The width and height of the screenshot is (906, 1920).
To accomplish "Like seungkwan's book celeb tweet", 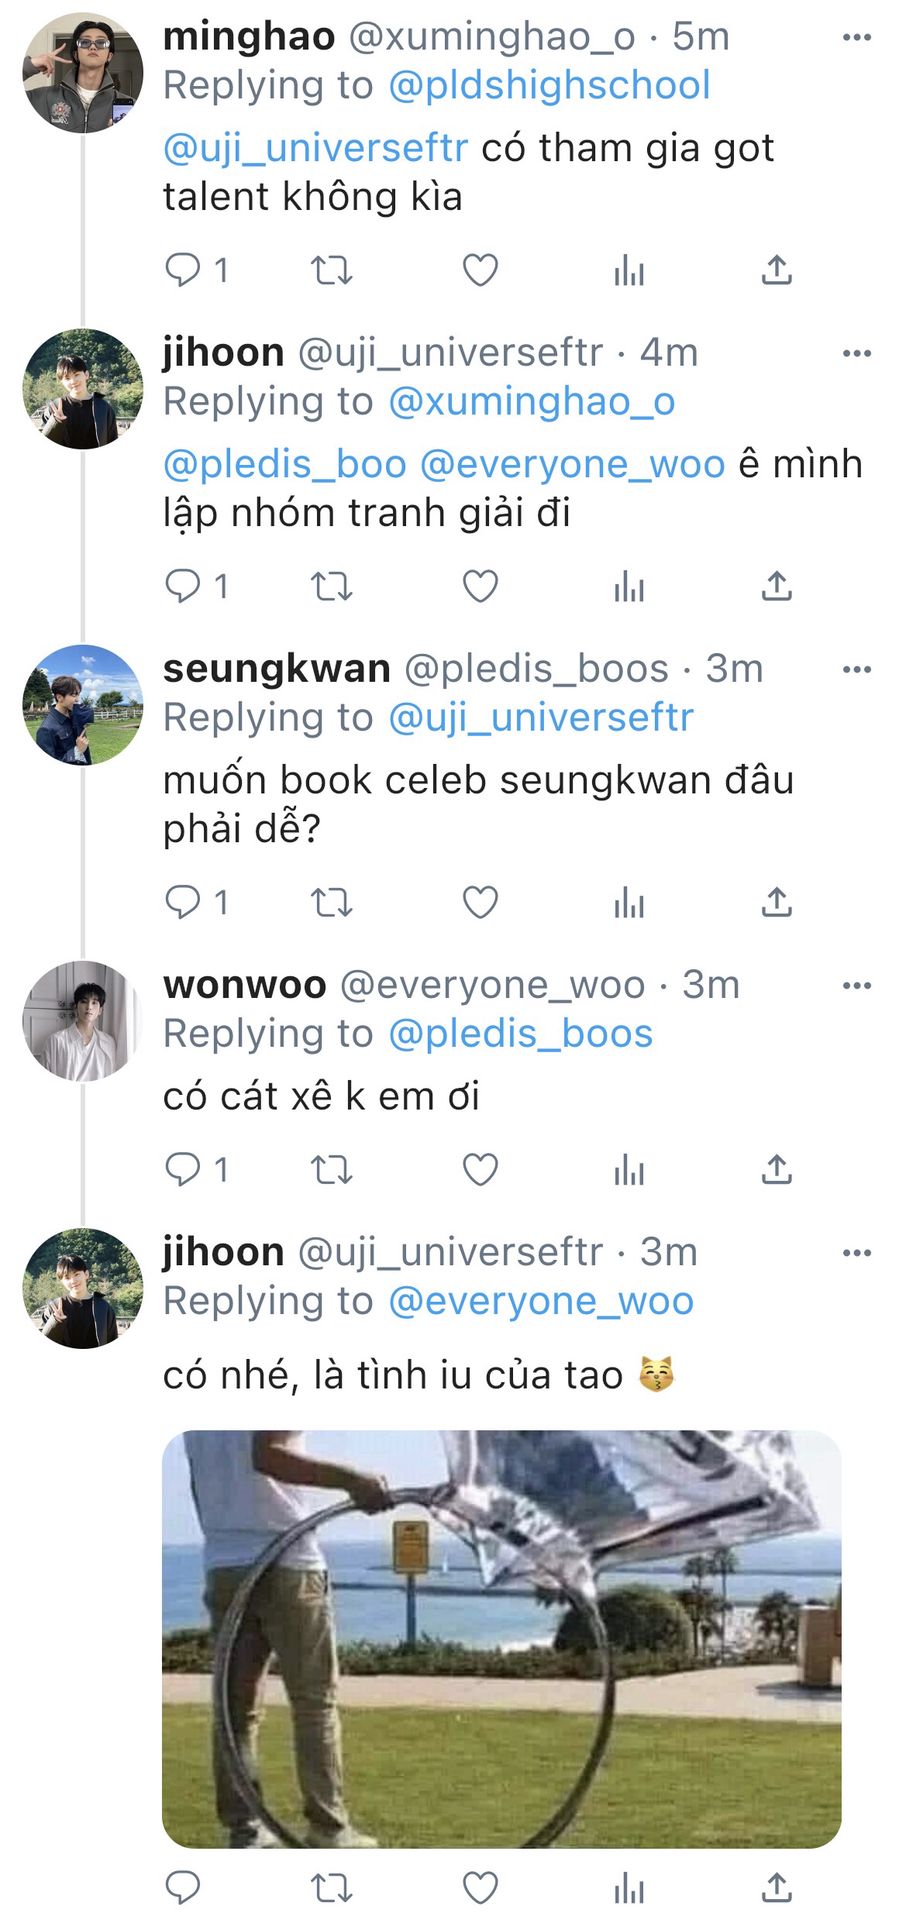I will pyautogui.click(x=480, y=902).
